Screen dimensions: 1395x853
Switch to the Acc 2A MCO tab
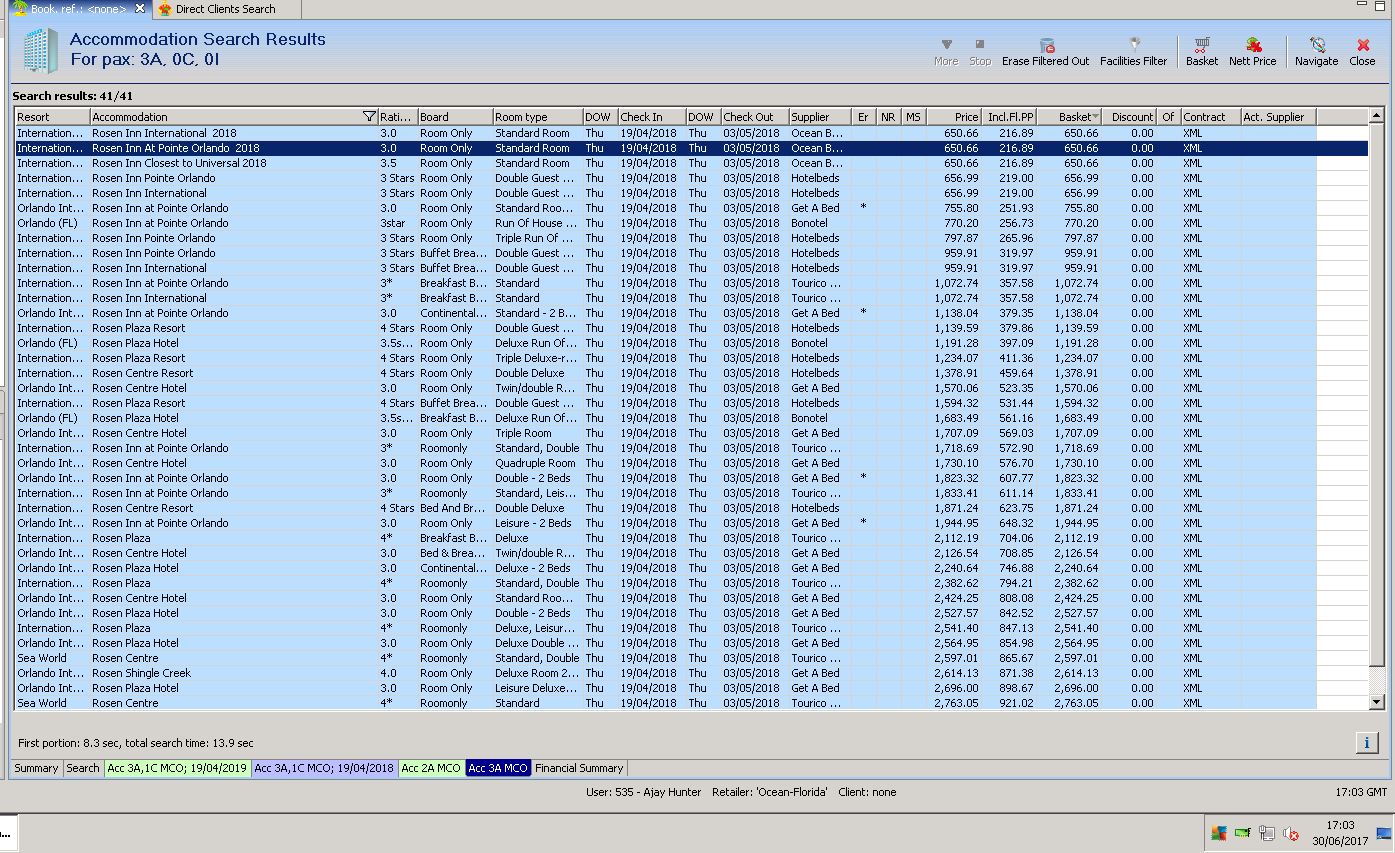click(431, 768)
